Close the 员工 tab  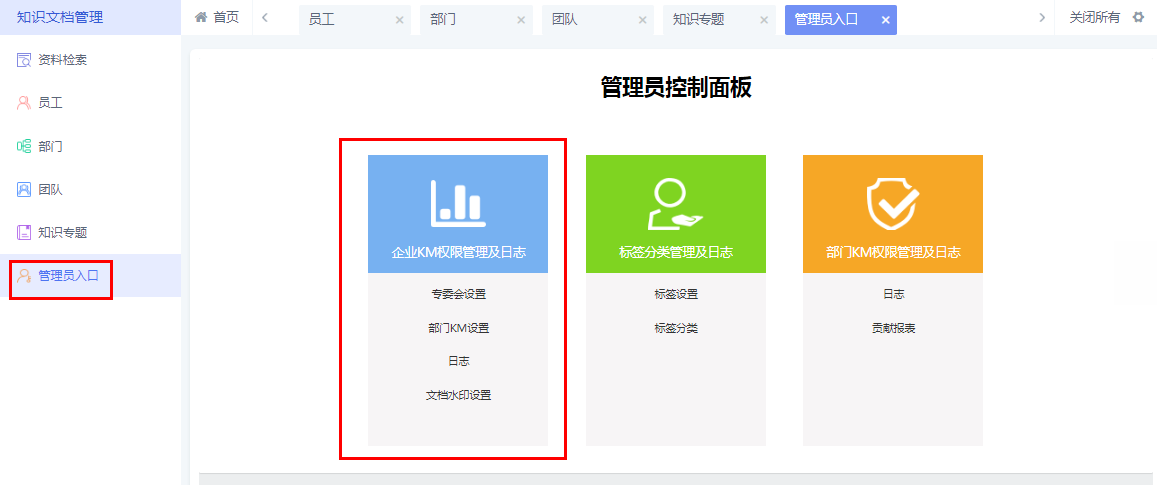tap(400, 20)
